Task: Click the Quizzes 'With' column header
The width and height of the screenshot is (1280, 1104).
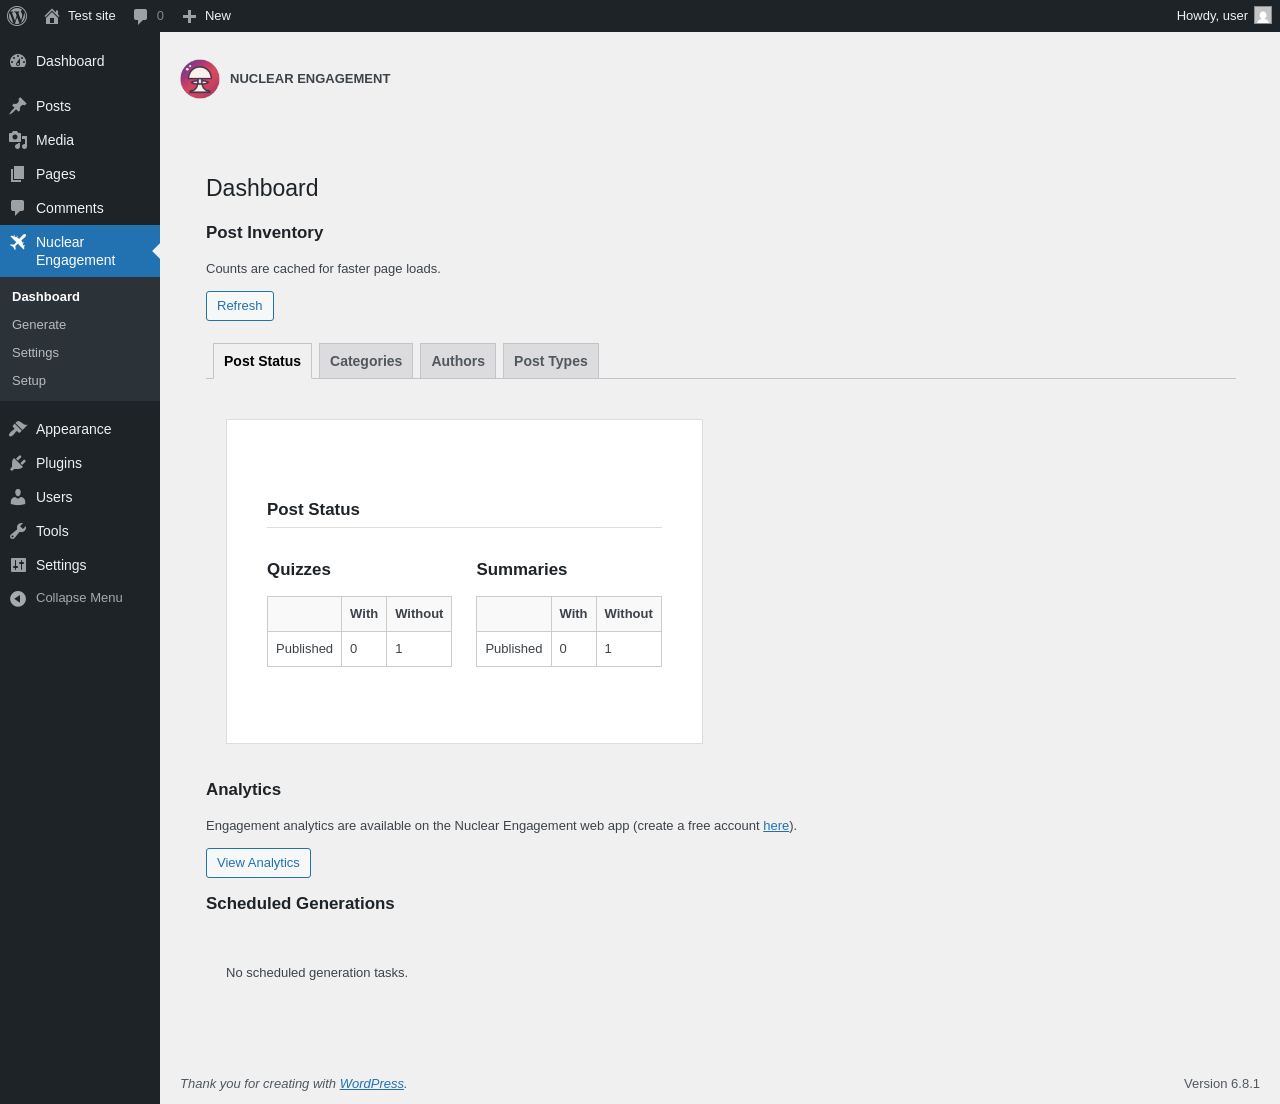Action: click(x=364, y=614)
